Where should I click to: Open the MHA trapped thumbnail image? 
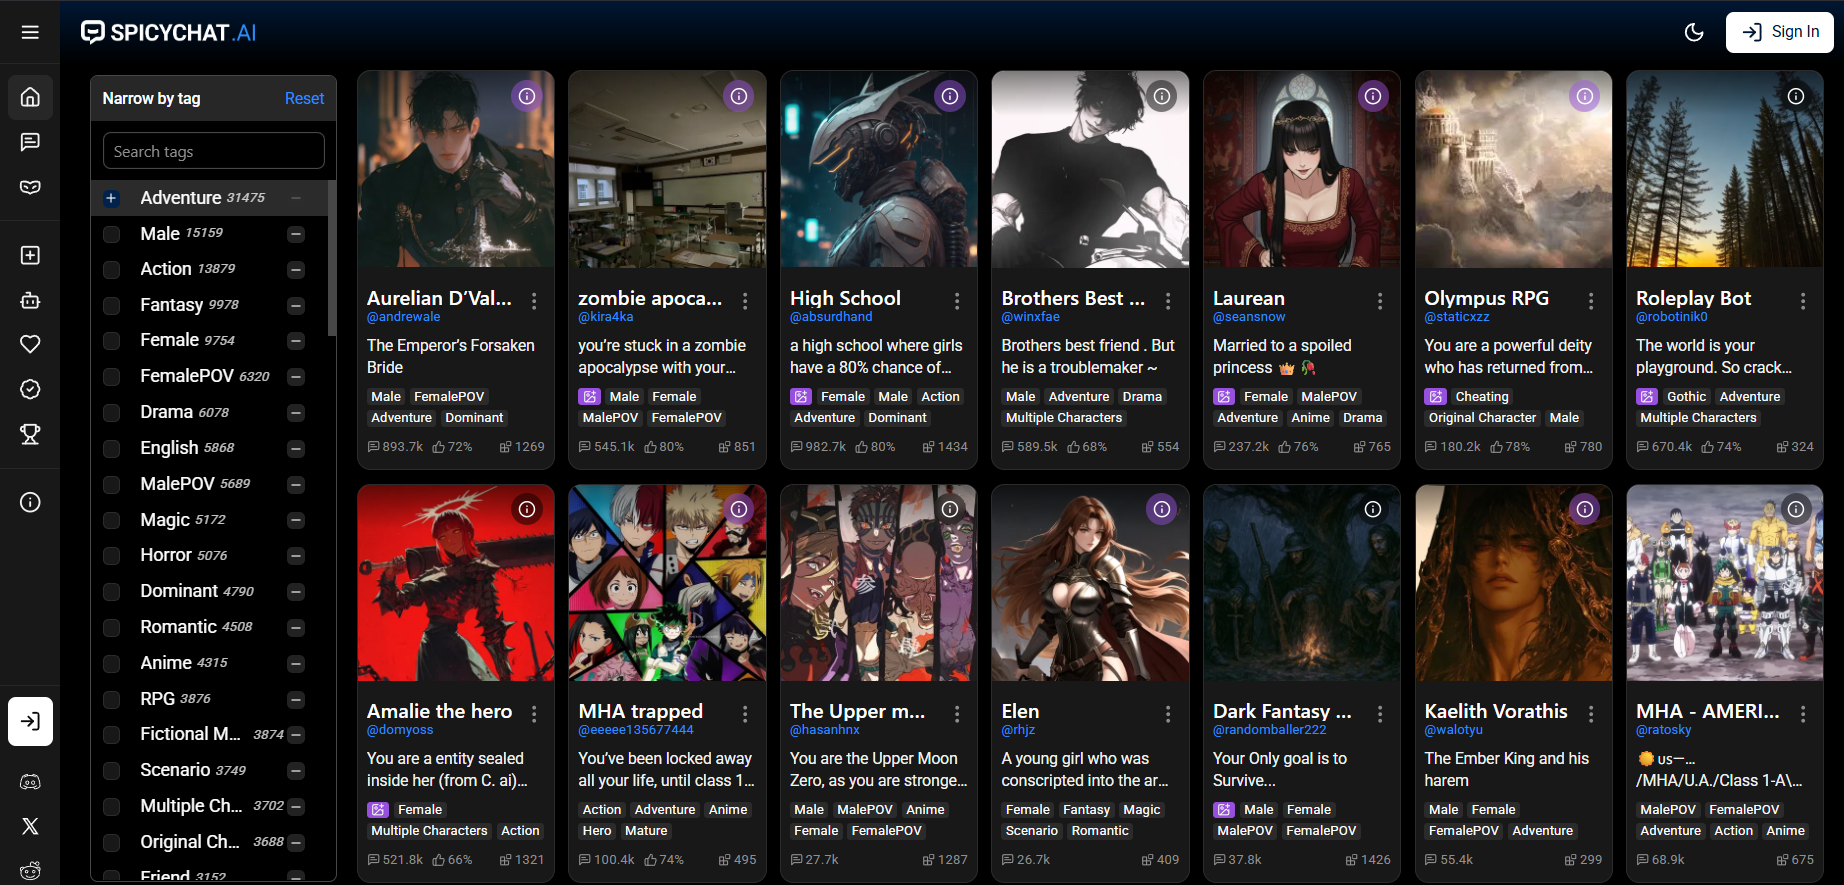[667, 583]
